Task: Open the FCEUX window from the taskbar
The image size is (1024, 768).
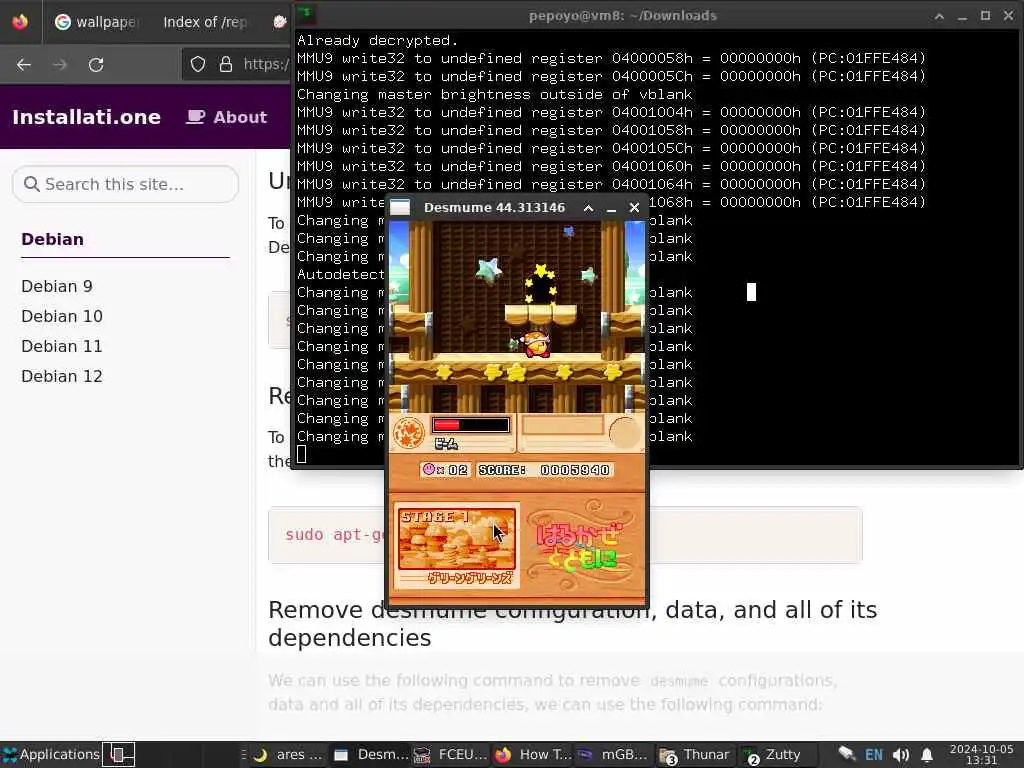Action: point(451,754)
